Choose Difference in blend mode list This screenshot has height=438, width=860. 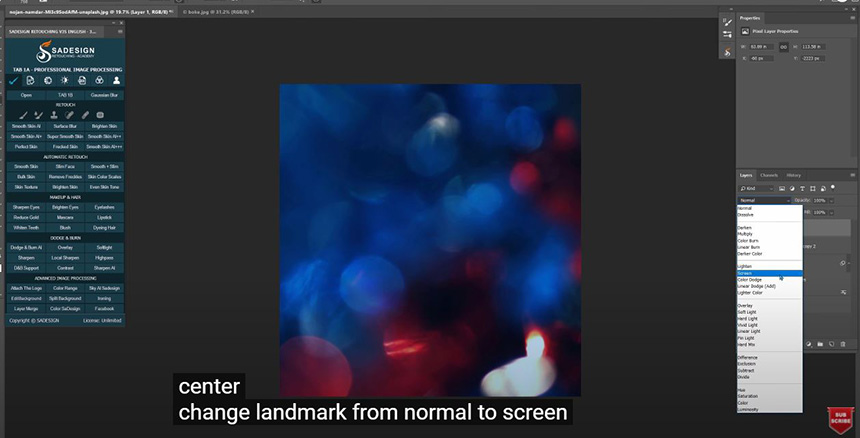point(770,357)
